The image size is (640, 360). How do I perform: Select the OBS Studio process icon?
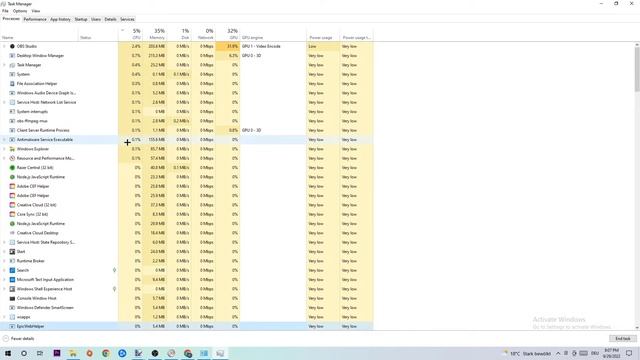[12, 46]
